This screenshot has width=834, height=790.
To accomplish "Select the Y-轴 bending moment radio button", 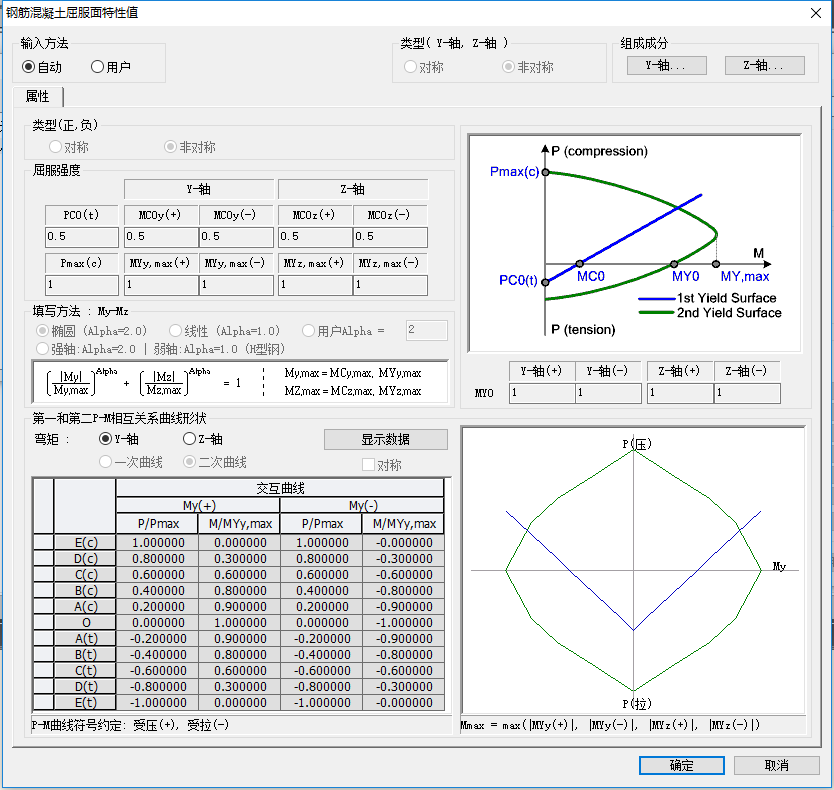I will tap(105, 439).
